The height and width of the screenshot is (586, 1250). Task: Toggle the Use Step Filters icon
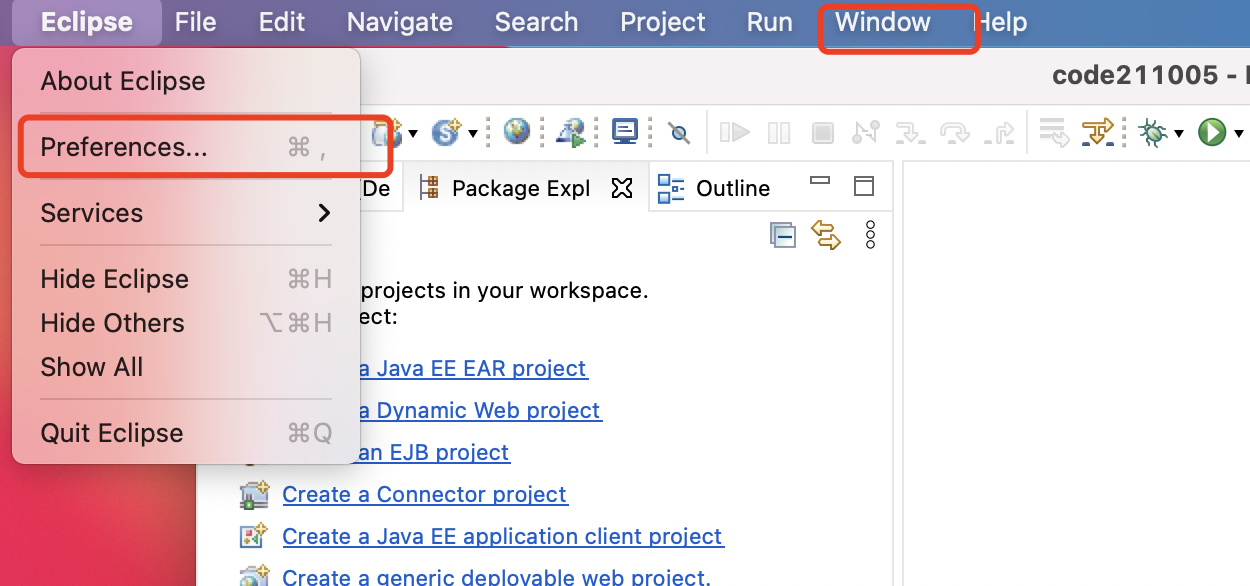coord(1098,132)
